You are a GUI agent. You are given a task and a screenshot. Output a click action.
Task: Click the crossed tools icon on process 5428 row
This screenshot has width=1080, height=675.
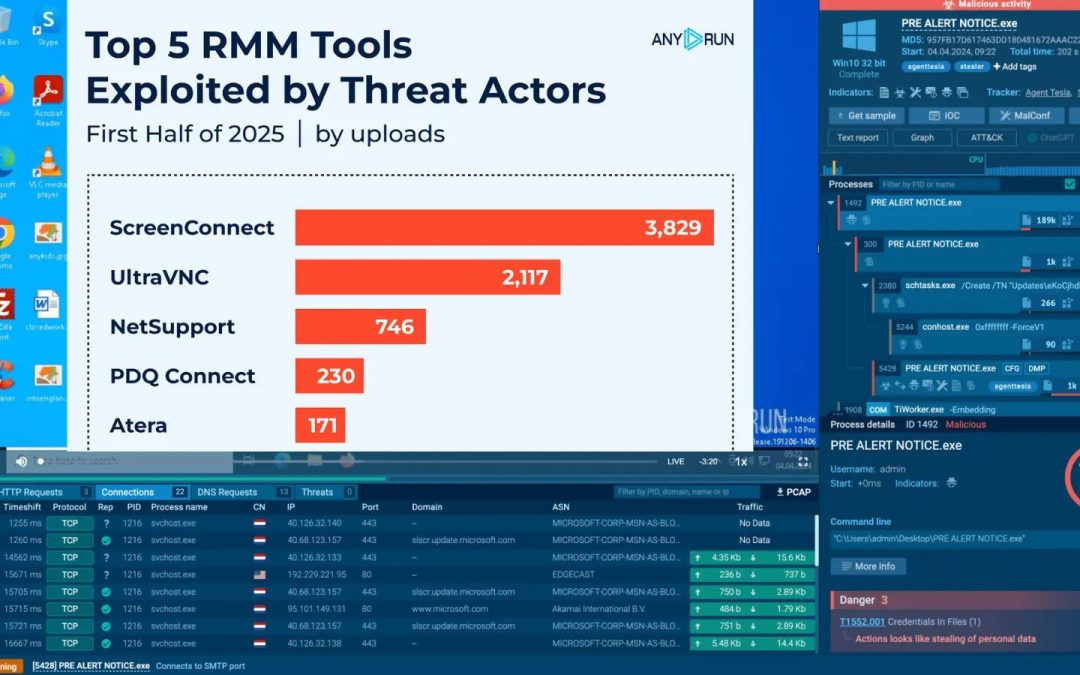pos(942,386)
